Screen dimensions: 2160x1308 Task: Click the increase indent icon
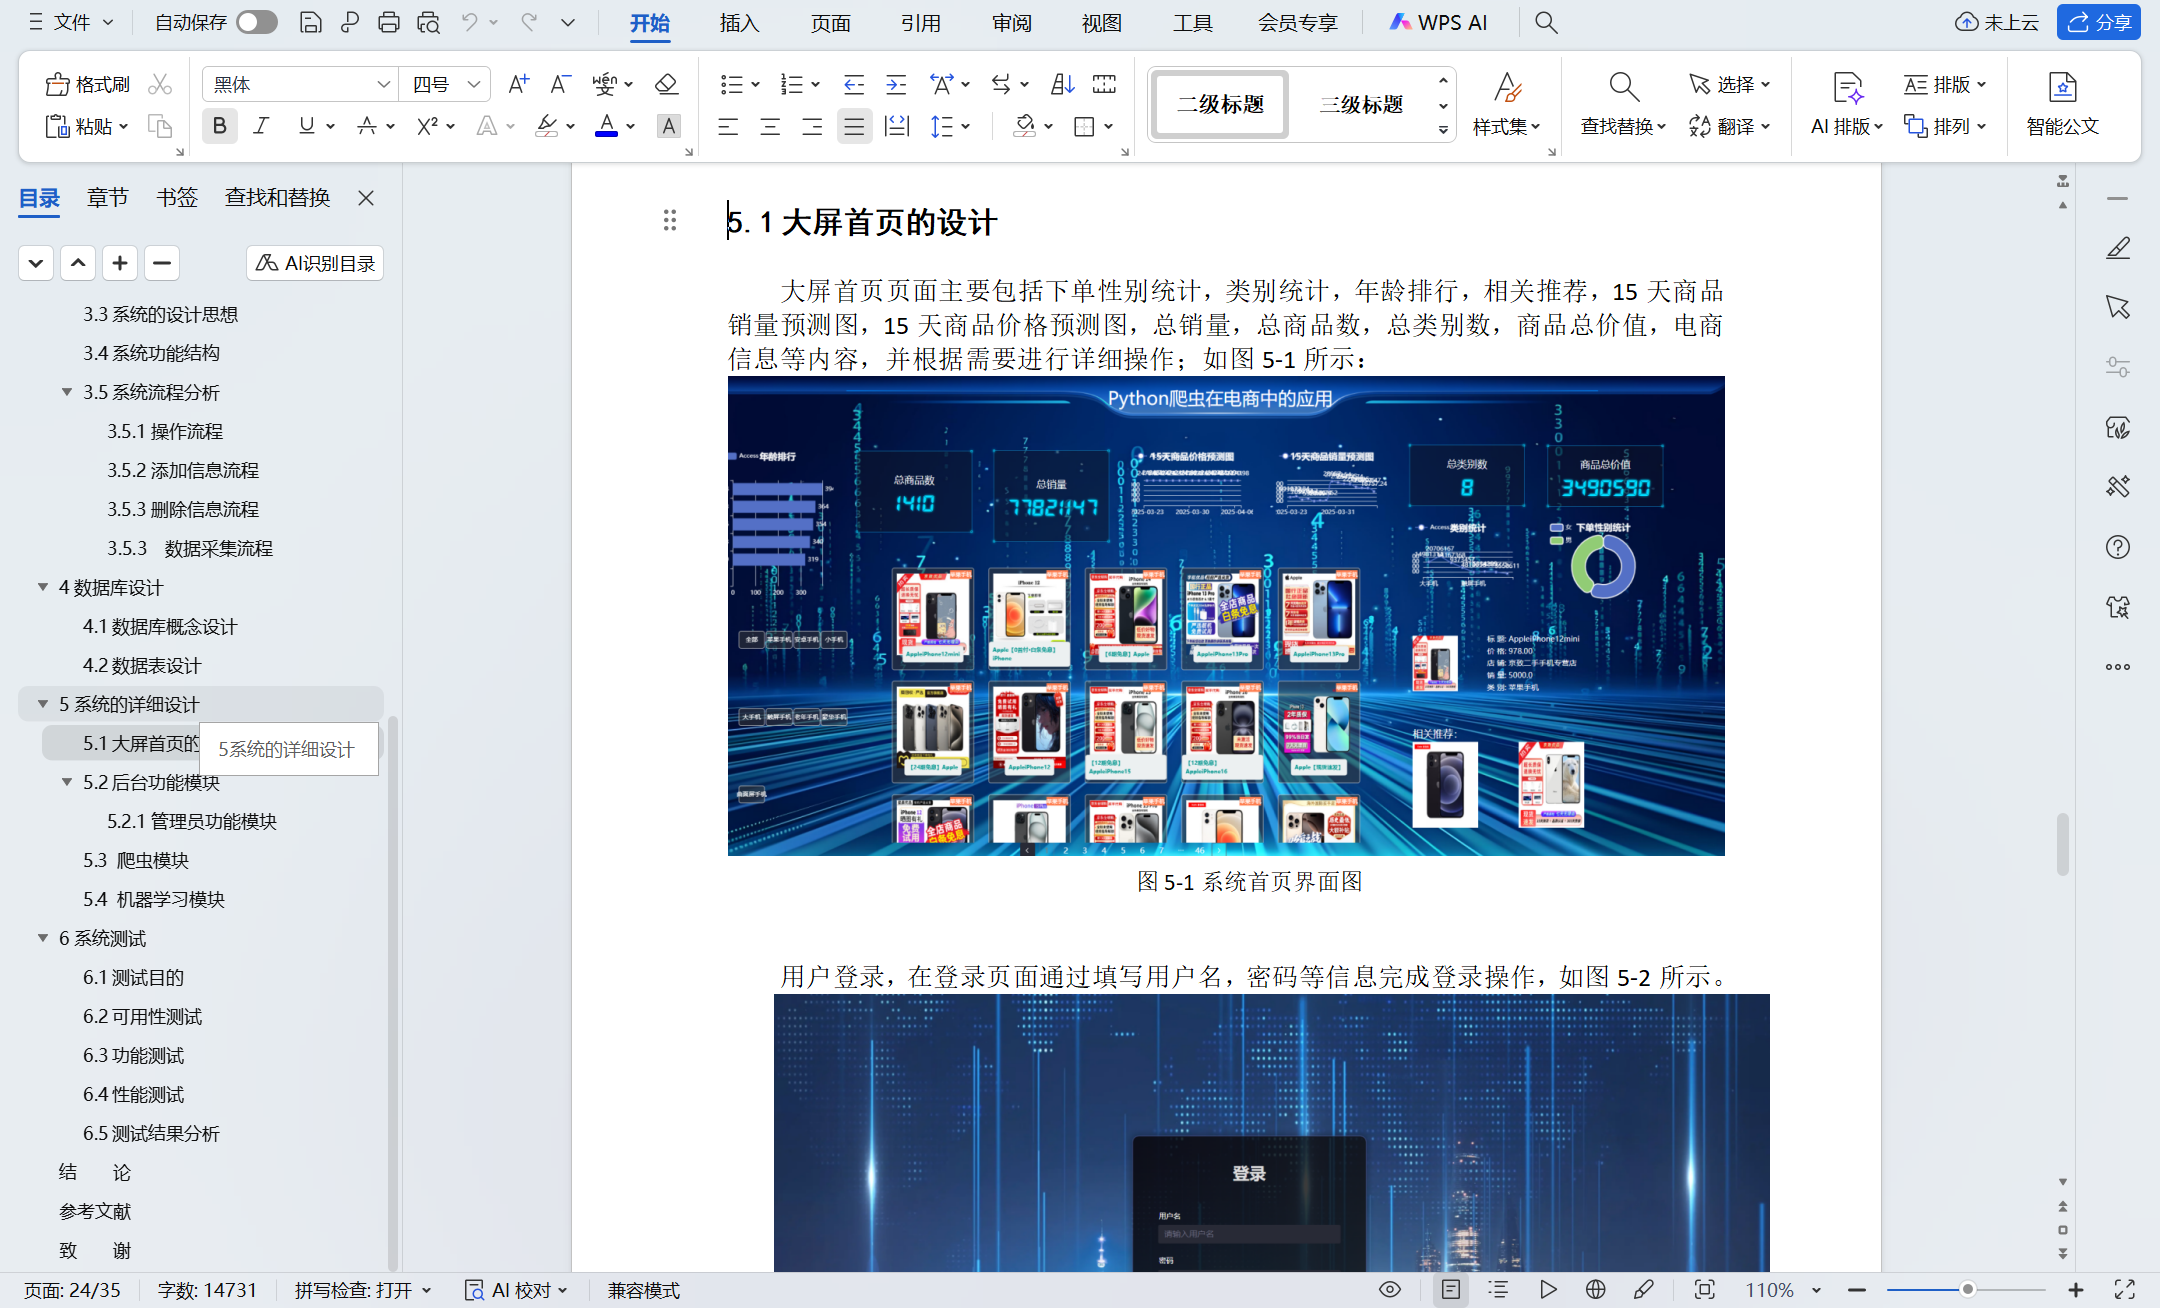pyautogui.click(x=896, y=84)
